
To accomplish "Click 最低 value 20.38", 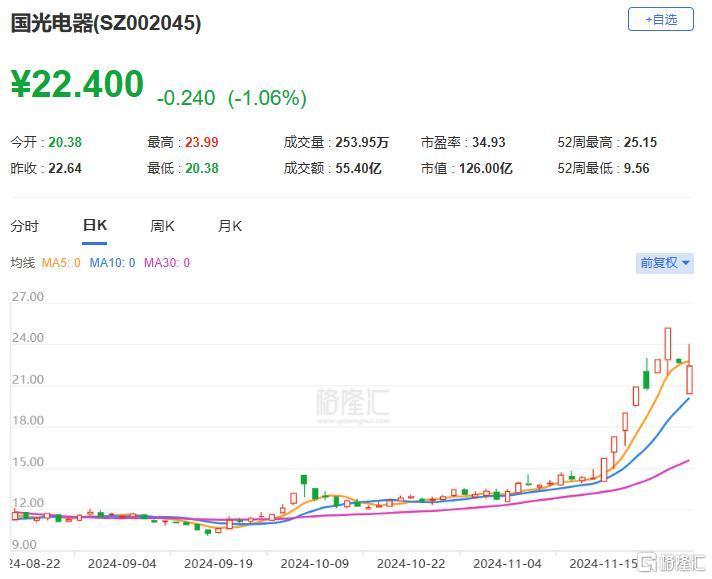I will click(x=202, y=168).
